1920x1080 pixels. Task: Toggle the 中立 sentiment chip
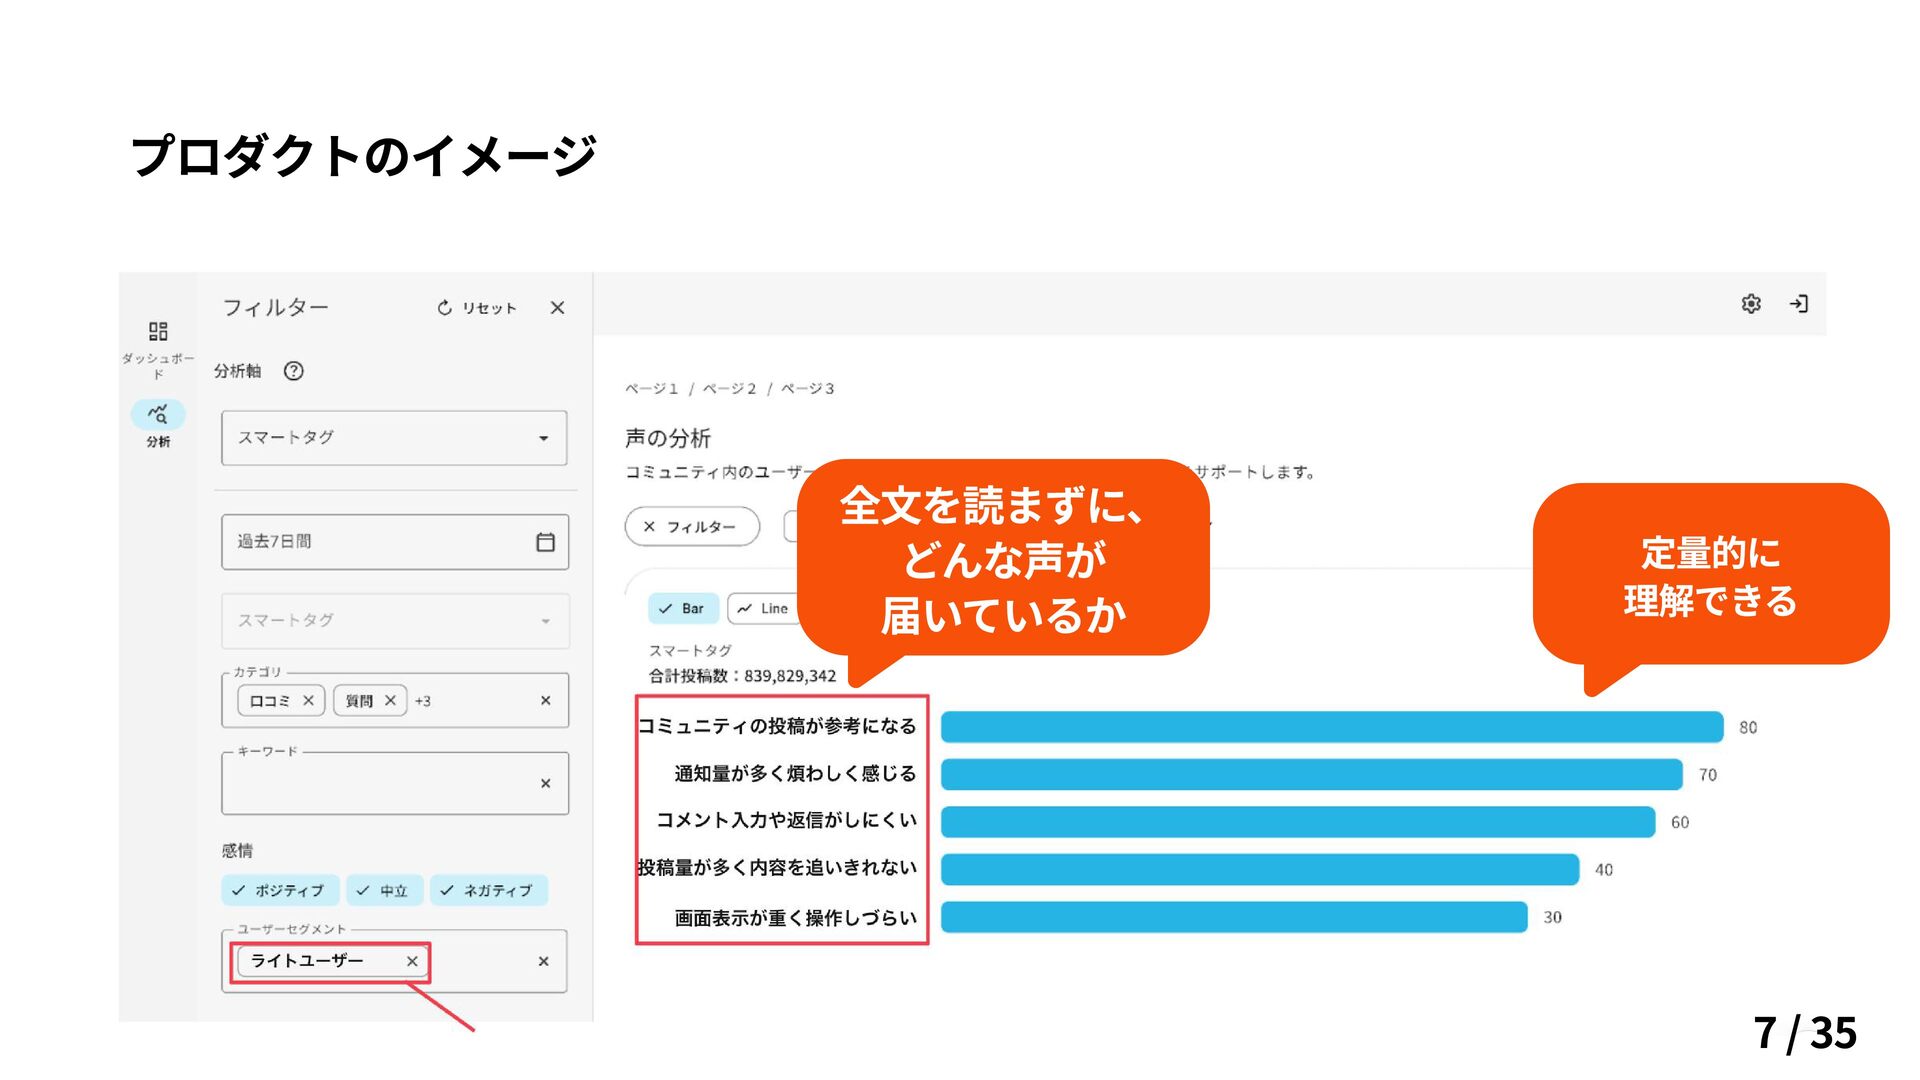(x=384, y=890)
